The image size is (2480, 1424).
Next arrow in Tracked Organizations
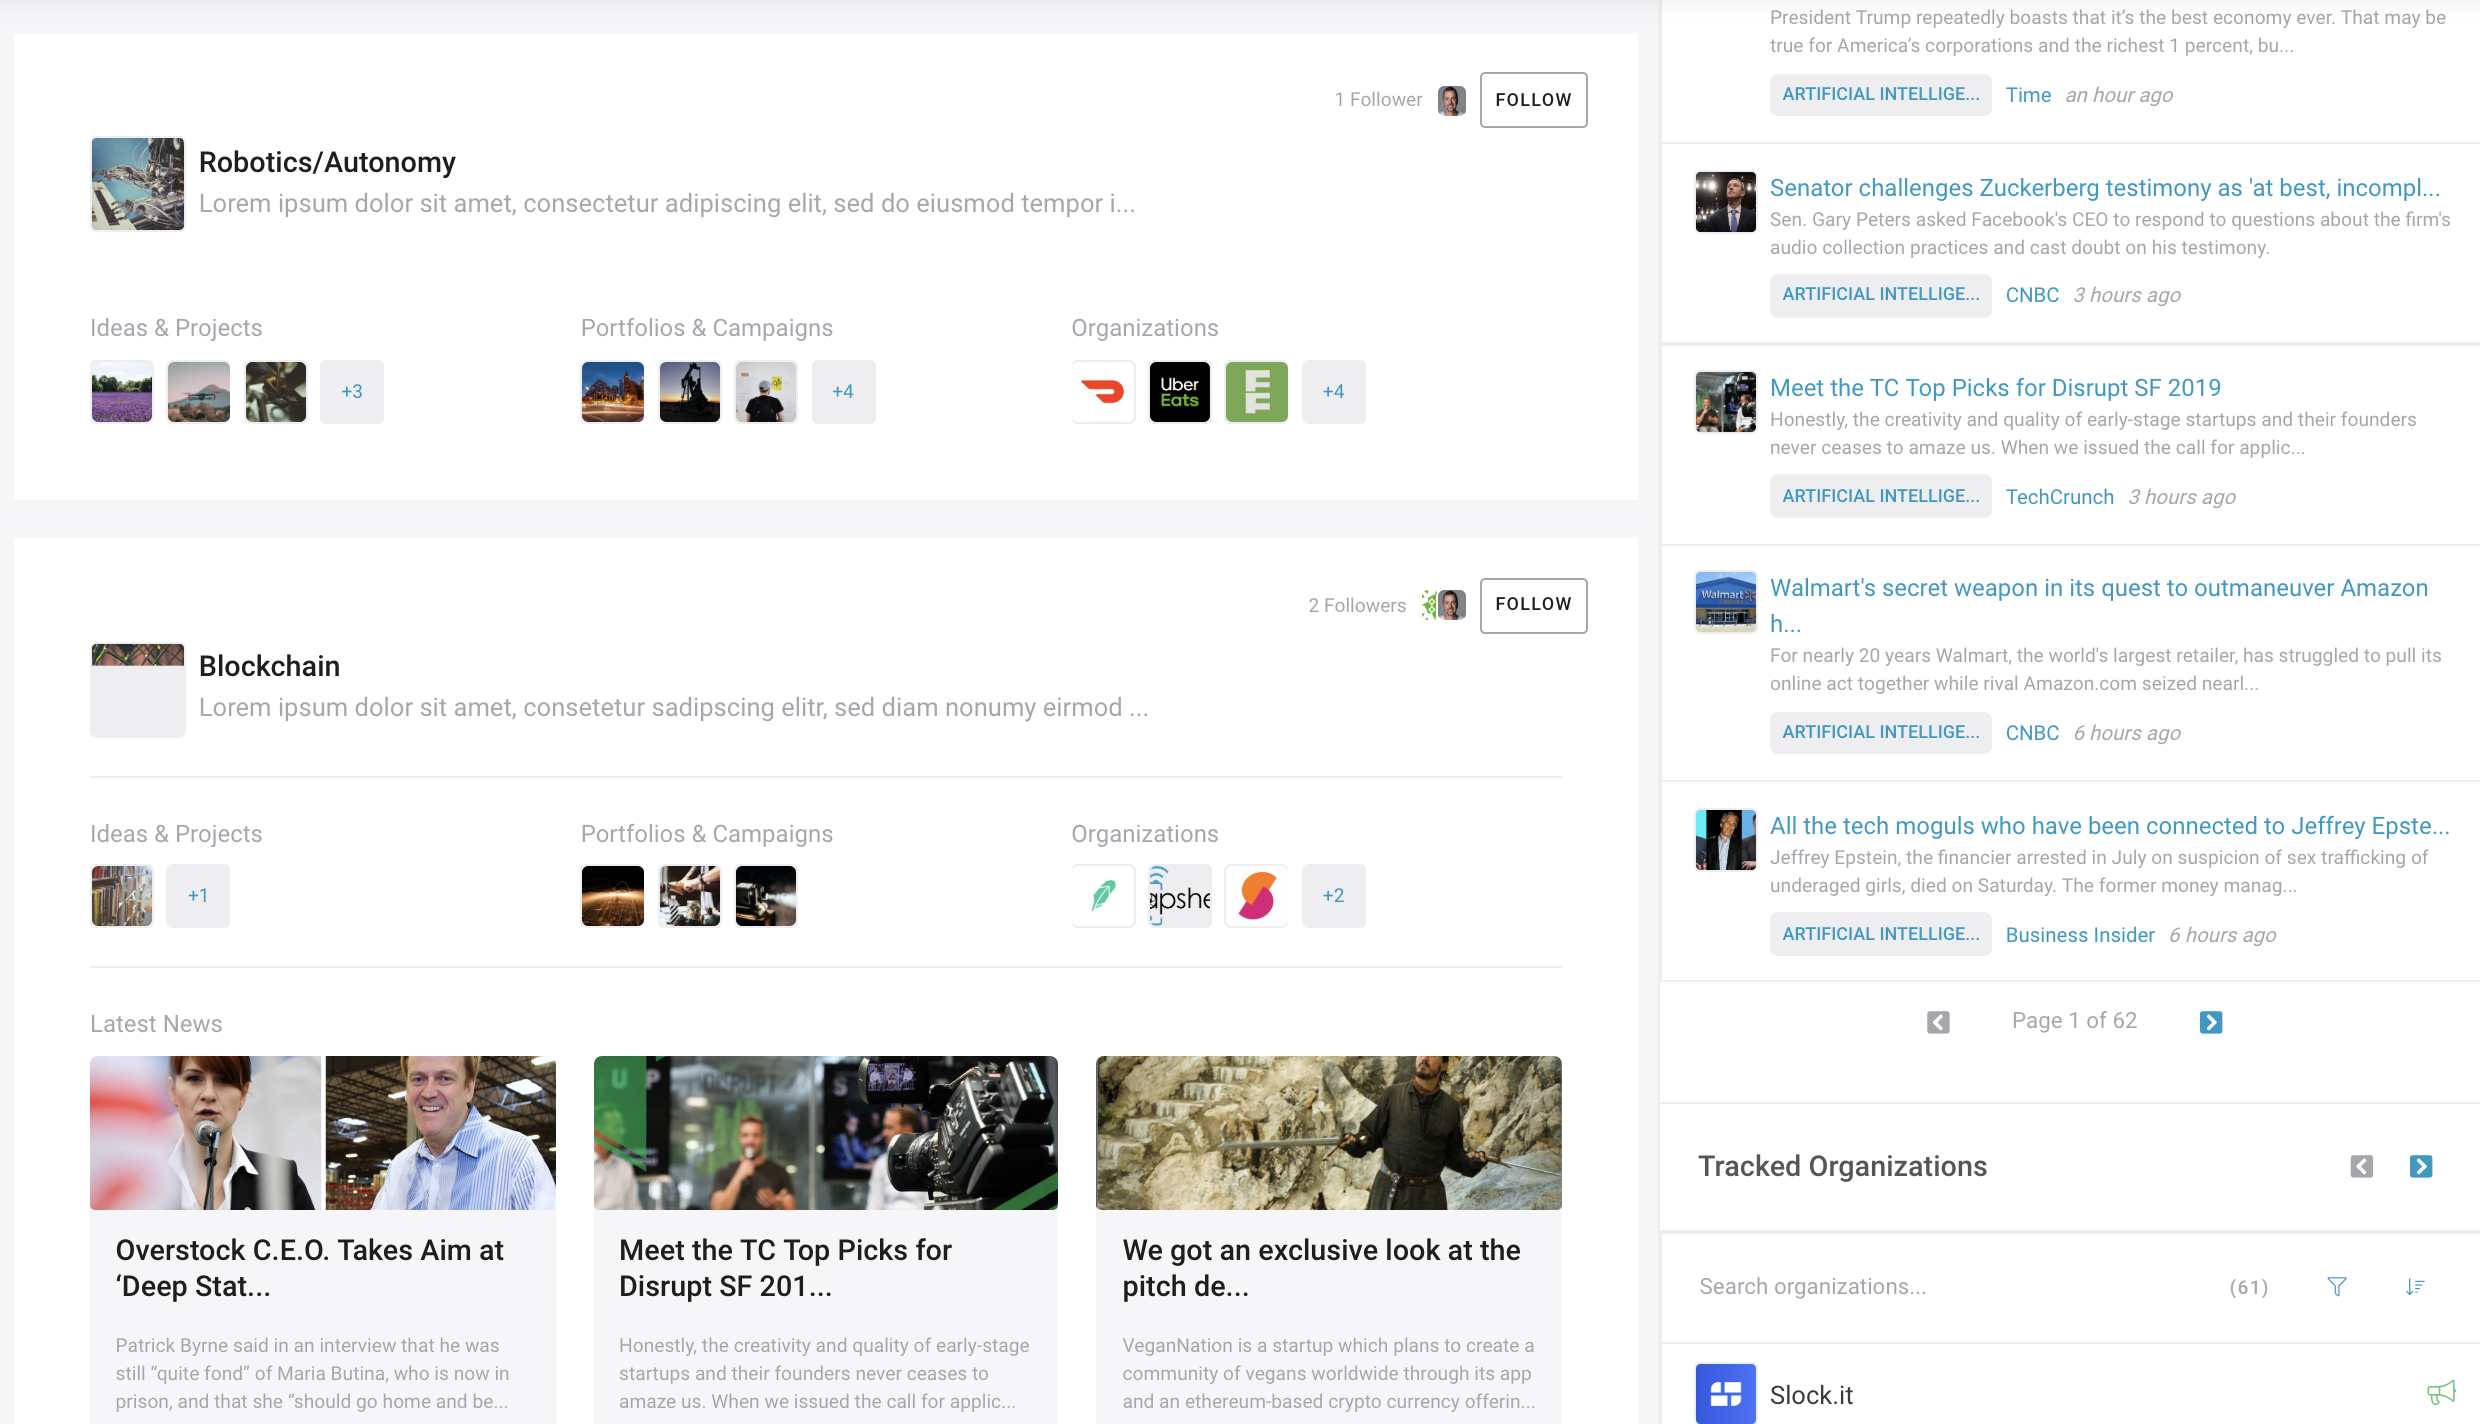[x=2421, y=1167]
